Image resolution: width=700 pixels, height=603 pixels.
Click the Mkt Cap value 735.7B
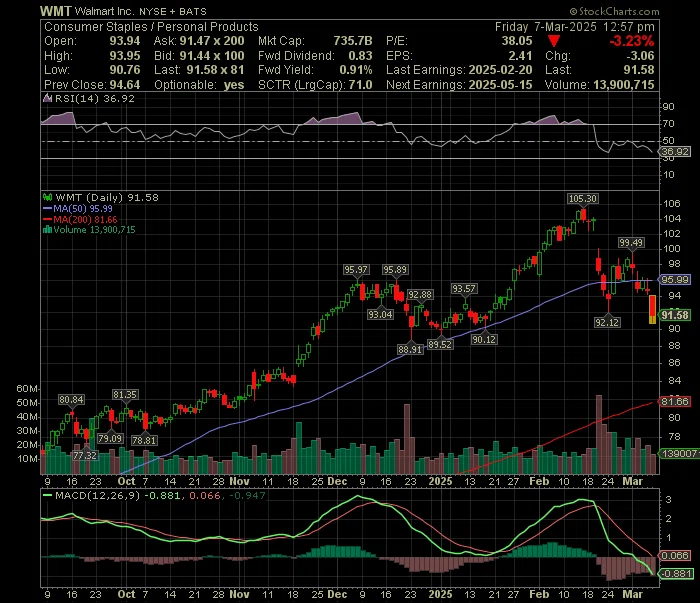pyautogui.click(x=353, y=41)
